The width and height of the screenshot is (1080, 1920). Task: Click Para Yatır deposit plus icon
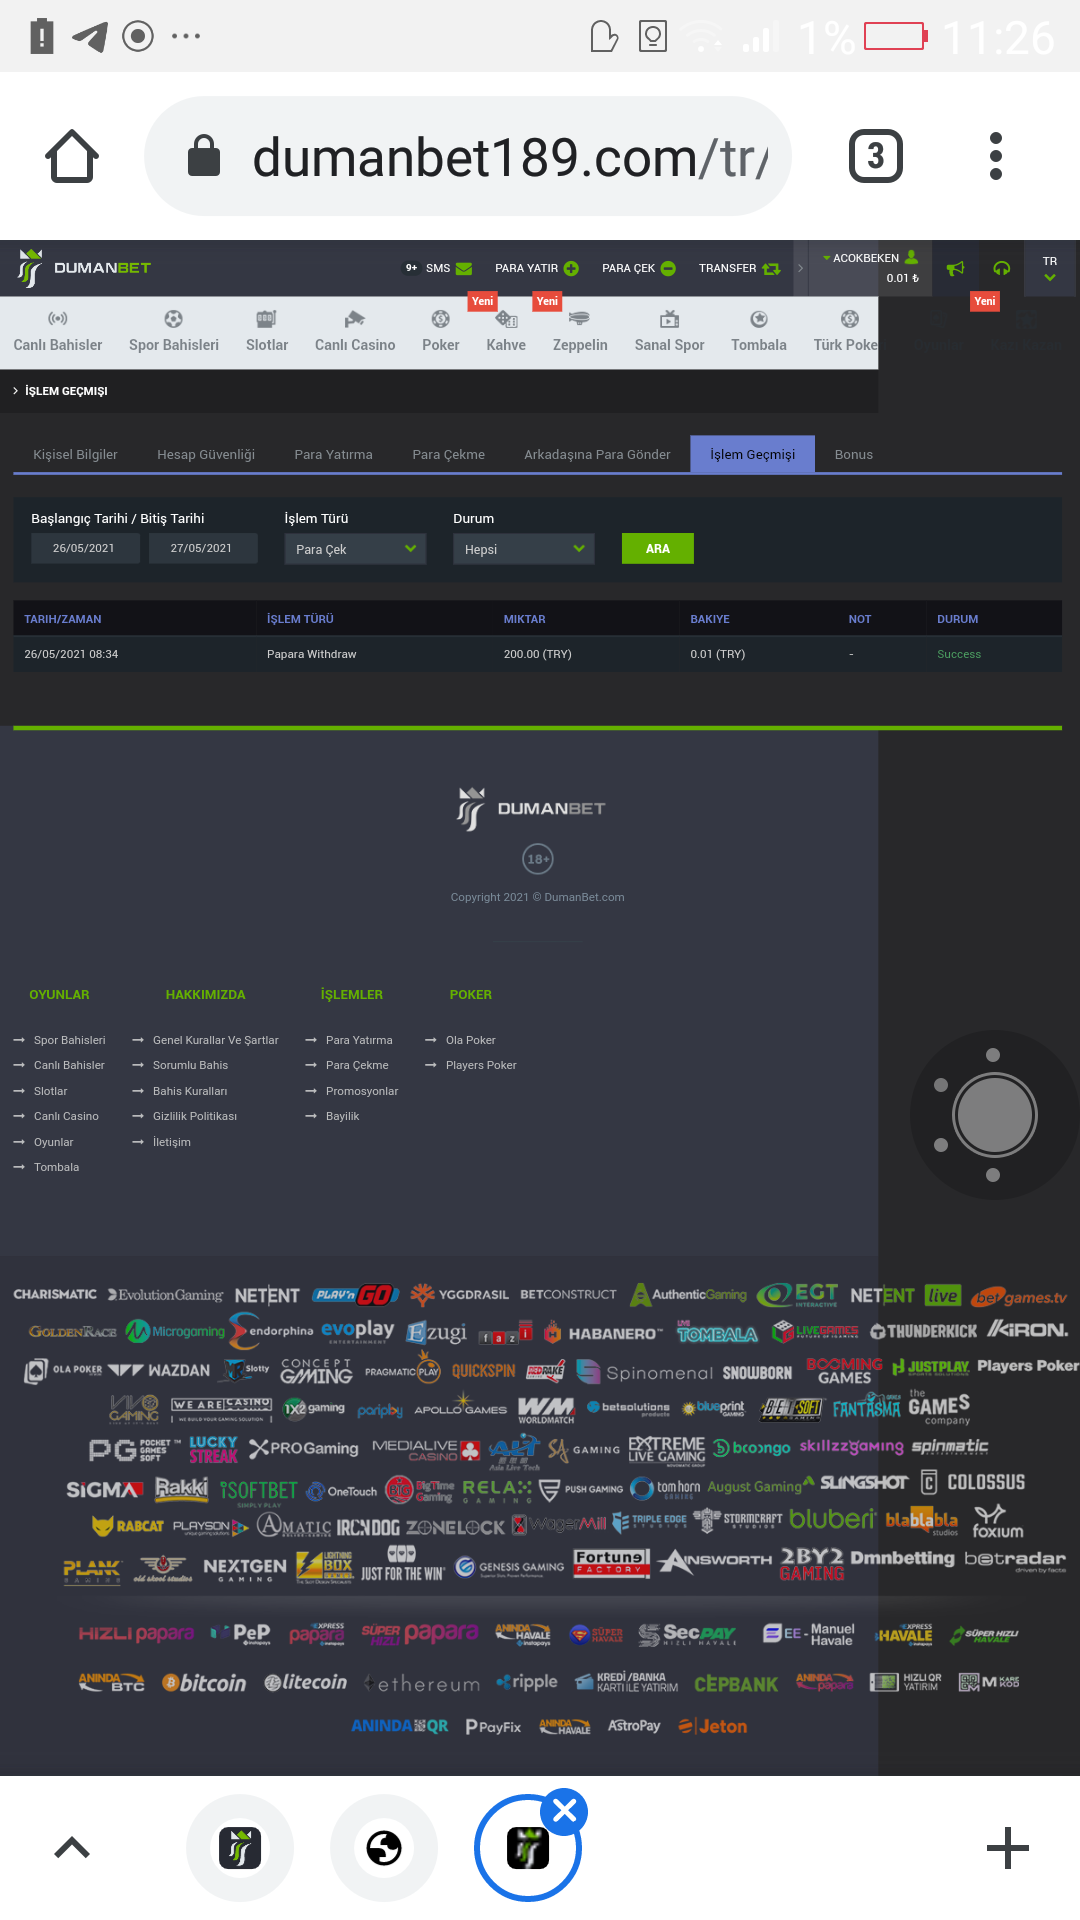[571, 268]
